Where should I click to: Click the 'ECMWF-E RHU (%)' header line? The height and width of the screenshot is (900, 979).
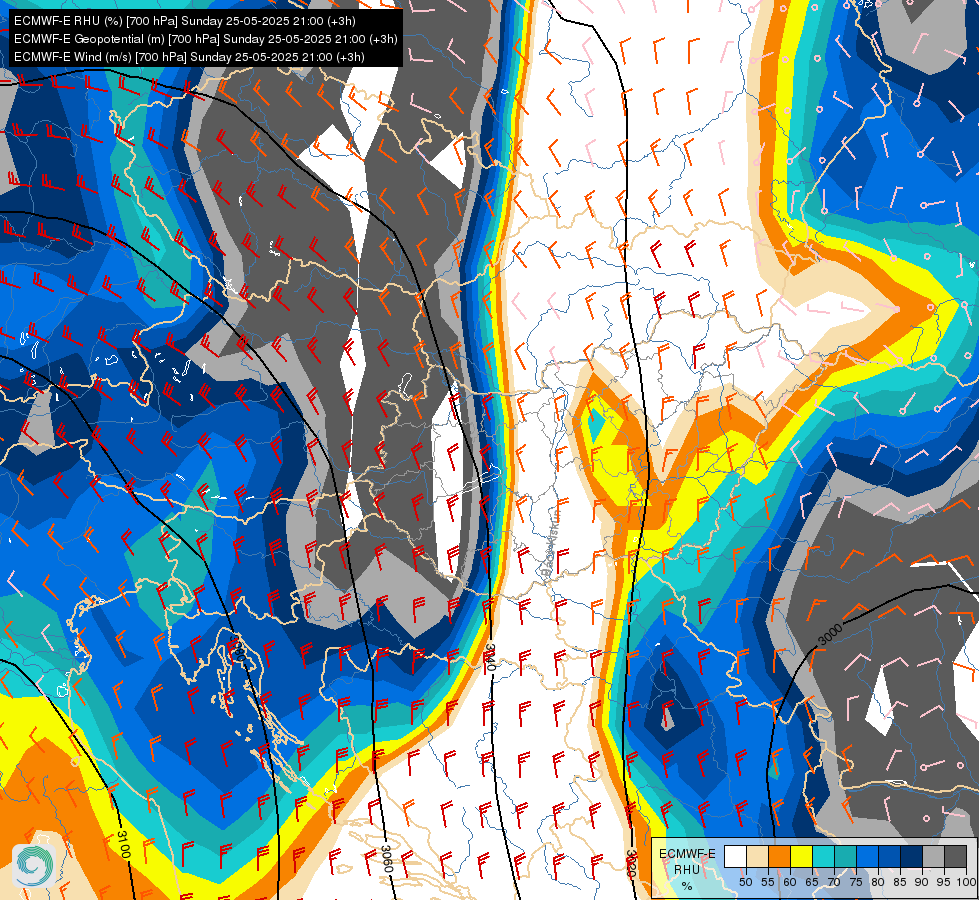(x=185, y=21)
